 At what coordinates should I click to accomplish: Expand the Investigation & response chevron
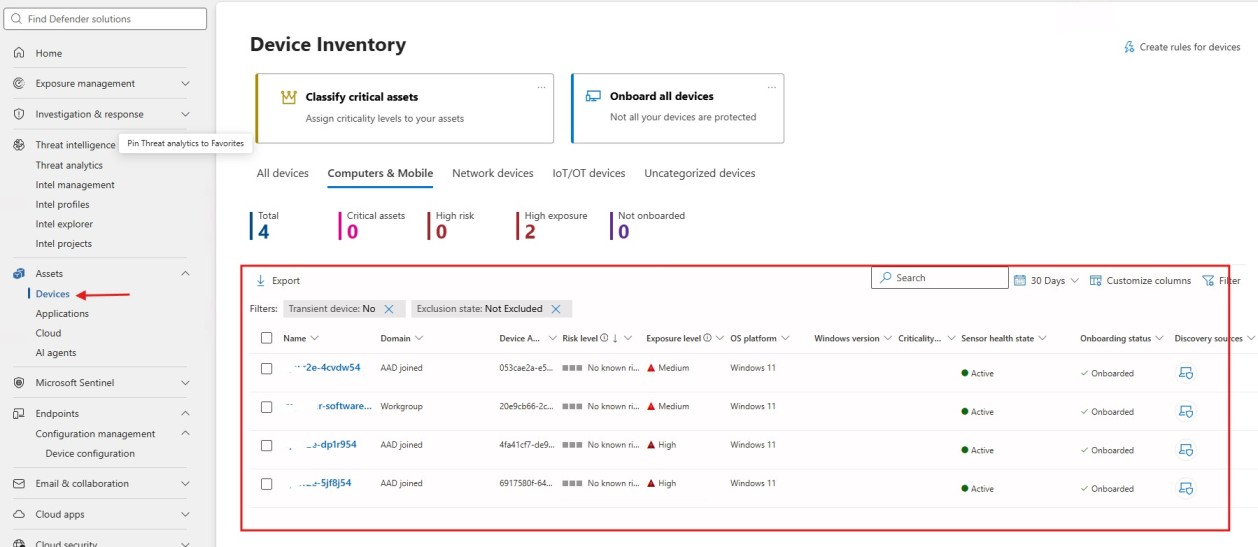coord(185,114)
